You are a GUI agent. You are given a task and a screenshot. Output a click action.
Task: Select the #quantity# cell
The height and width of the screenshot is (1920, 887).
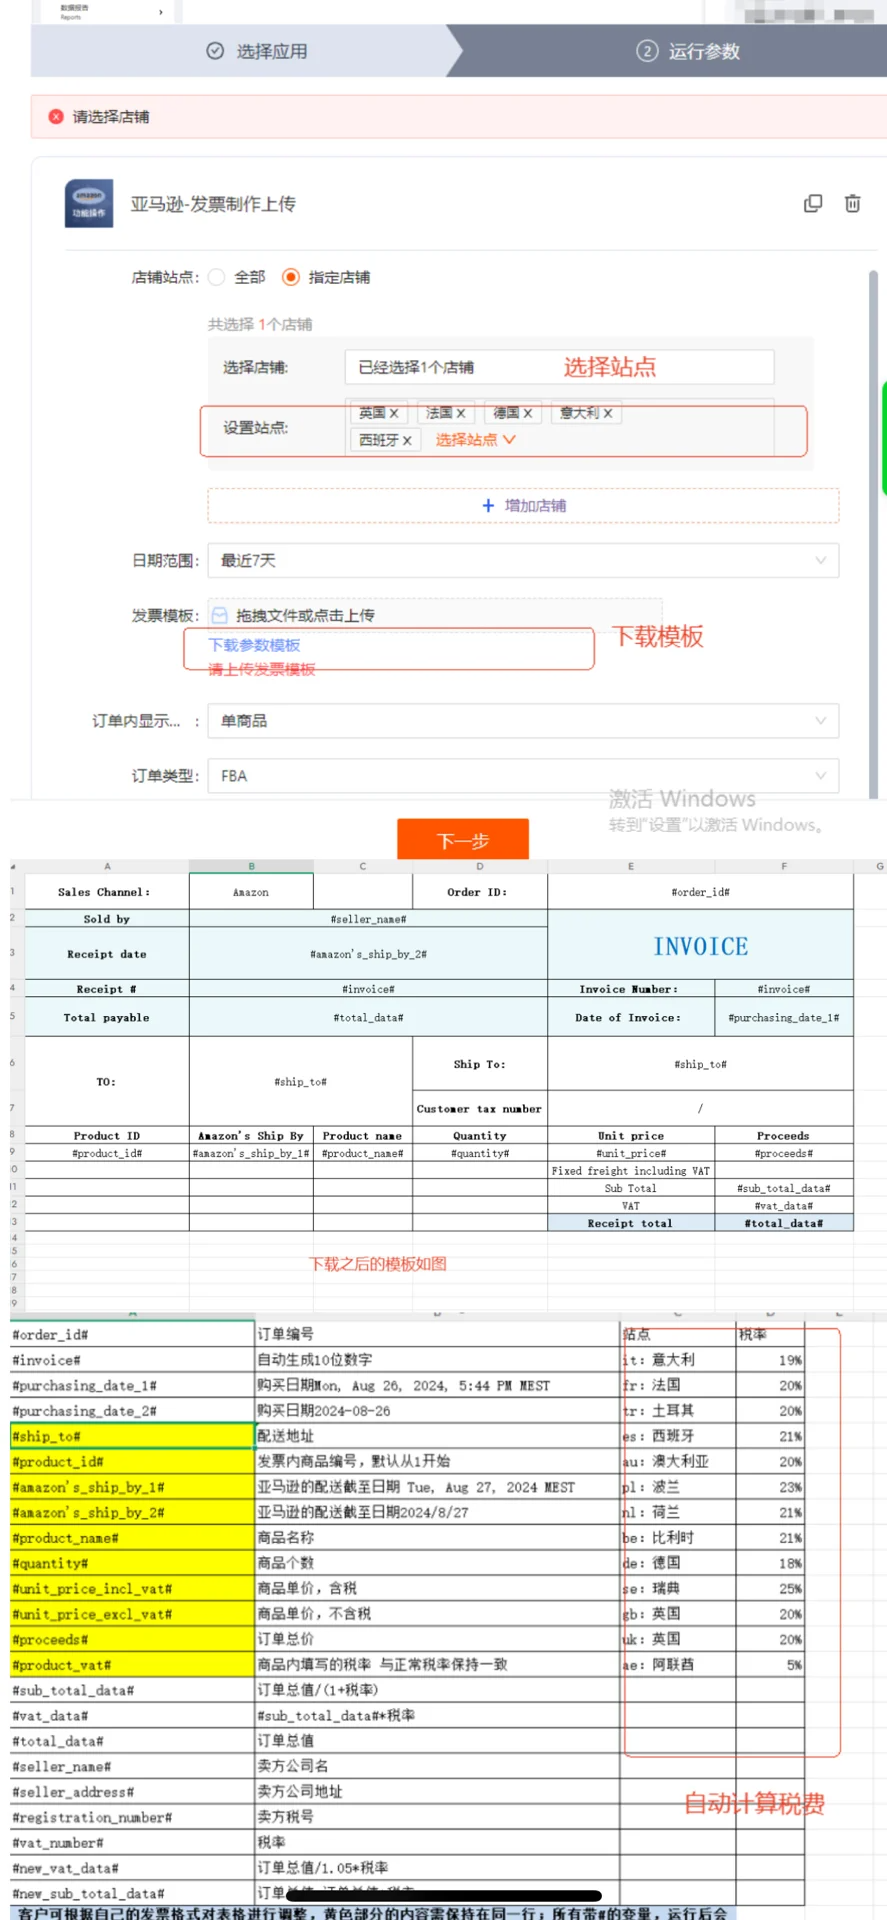(x=480, y=1153)
